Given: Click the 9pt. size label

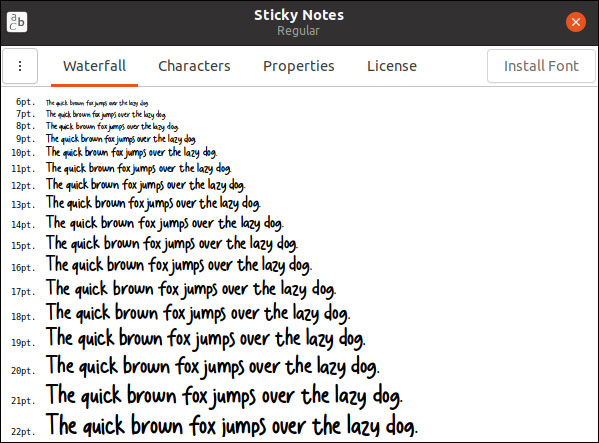Looking at the screenshot, I should coord(26,139).
